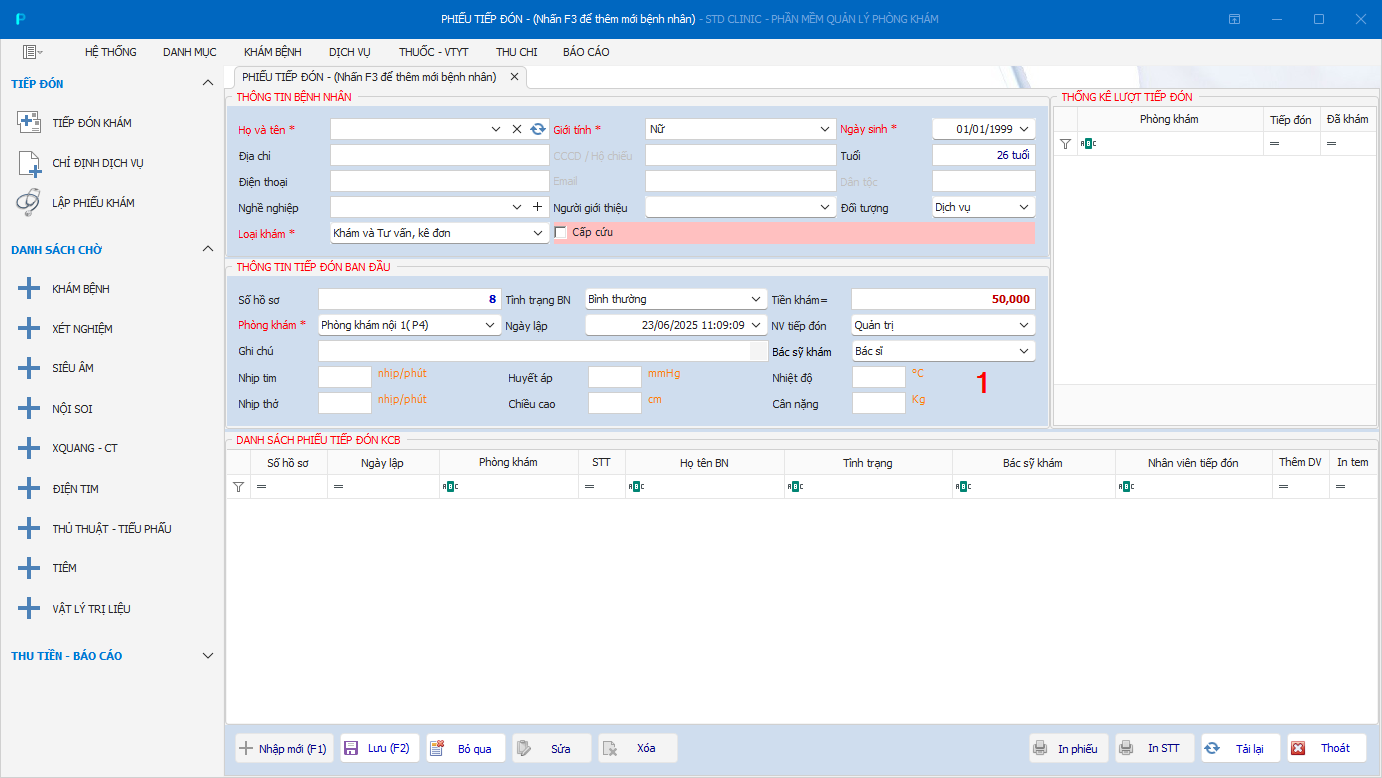The height and width of the screenshot is (778, 1382).
Task: Open the Bác sỹ khám dropdown
Action: pyautogui.click(x=1024, y=351)
